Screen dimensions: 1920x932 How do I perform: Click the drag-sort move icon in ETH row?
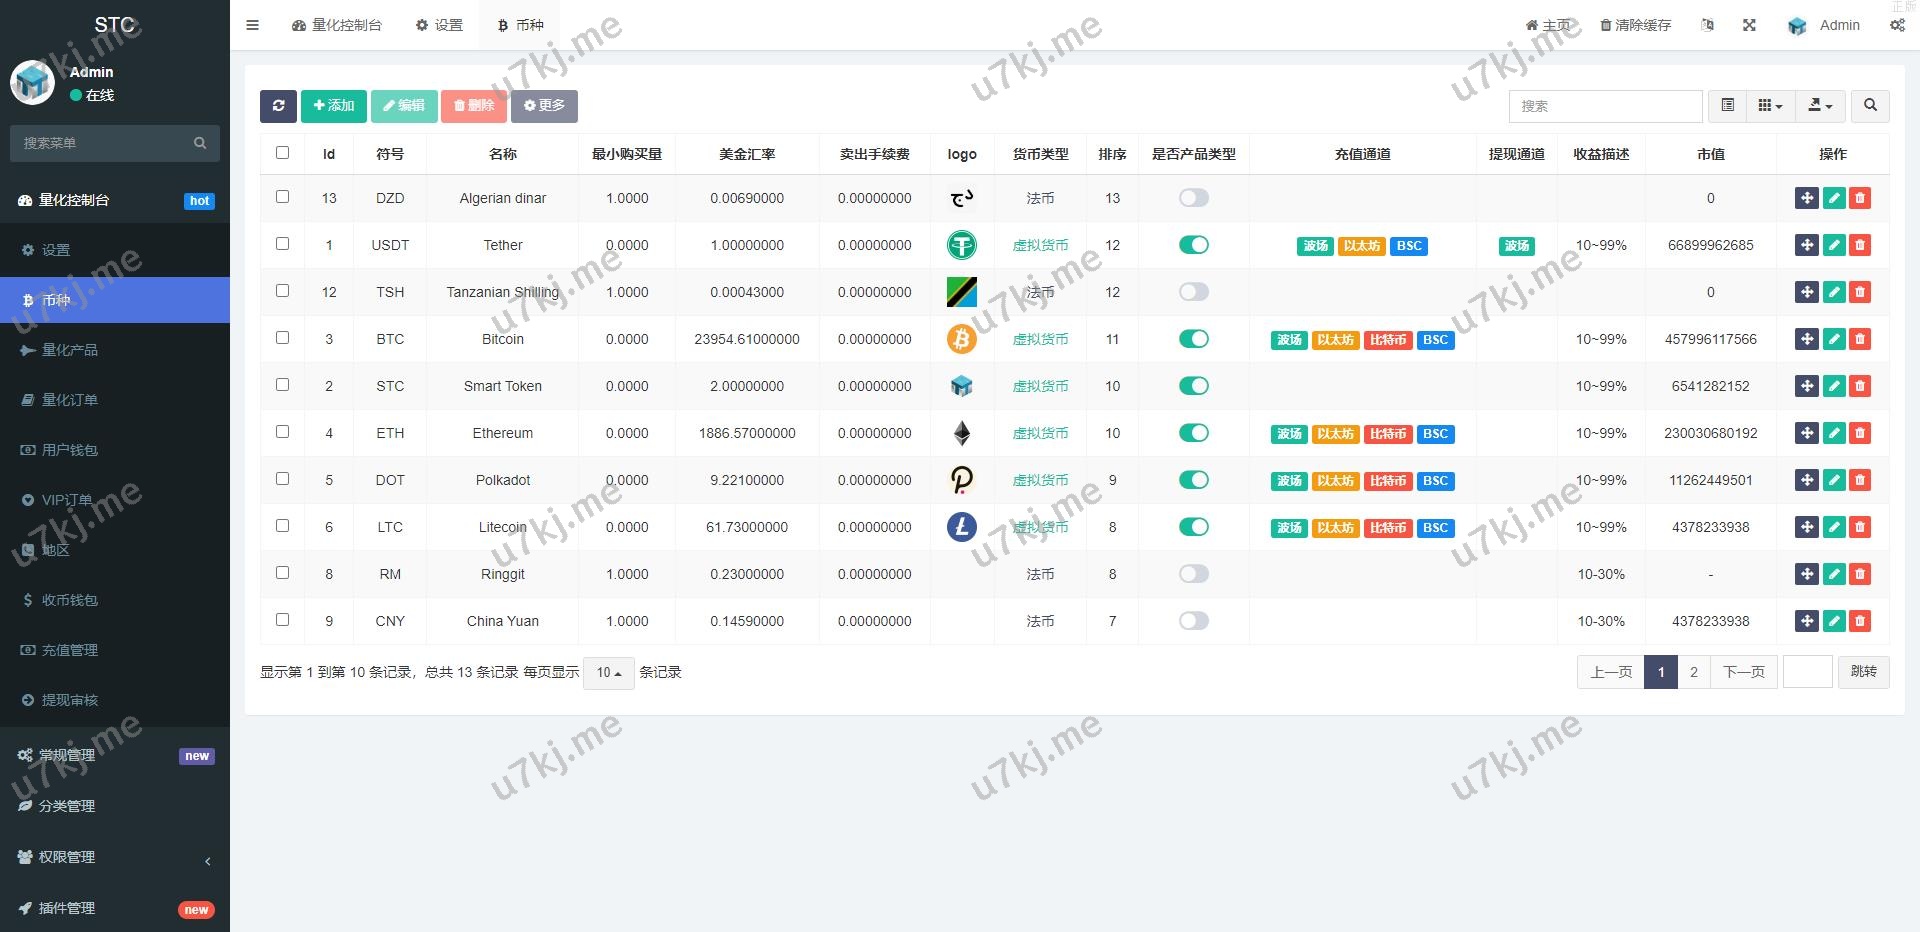pyautogui.click(x=1806, y=433)
